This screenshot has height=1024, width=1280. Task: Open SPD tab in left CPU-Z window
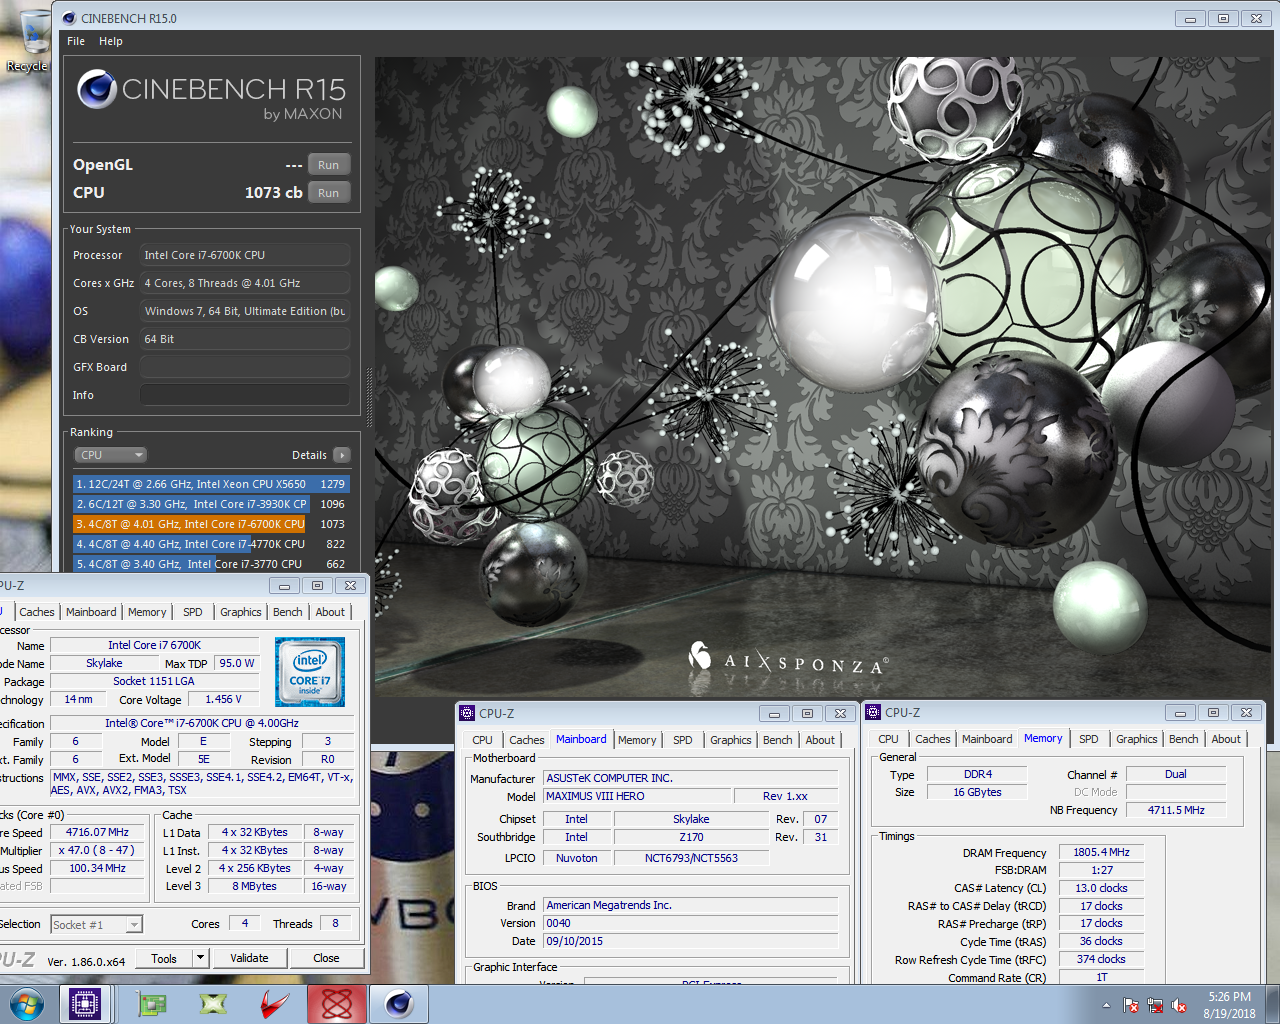(193, 612)
